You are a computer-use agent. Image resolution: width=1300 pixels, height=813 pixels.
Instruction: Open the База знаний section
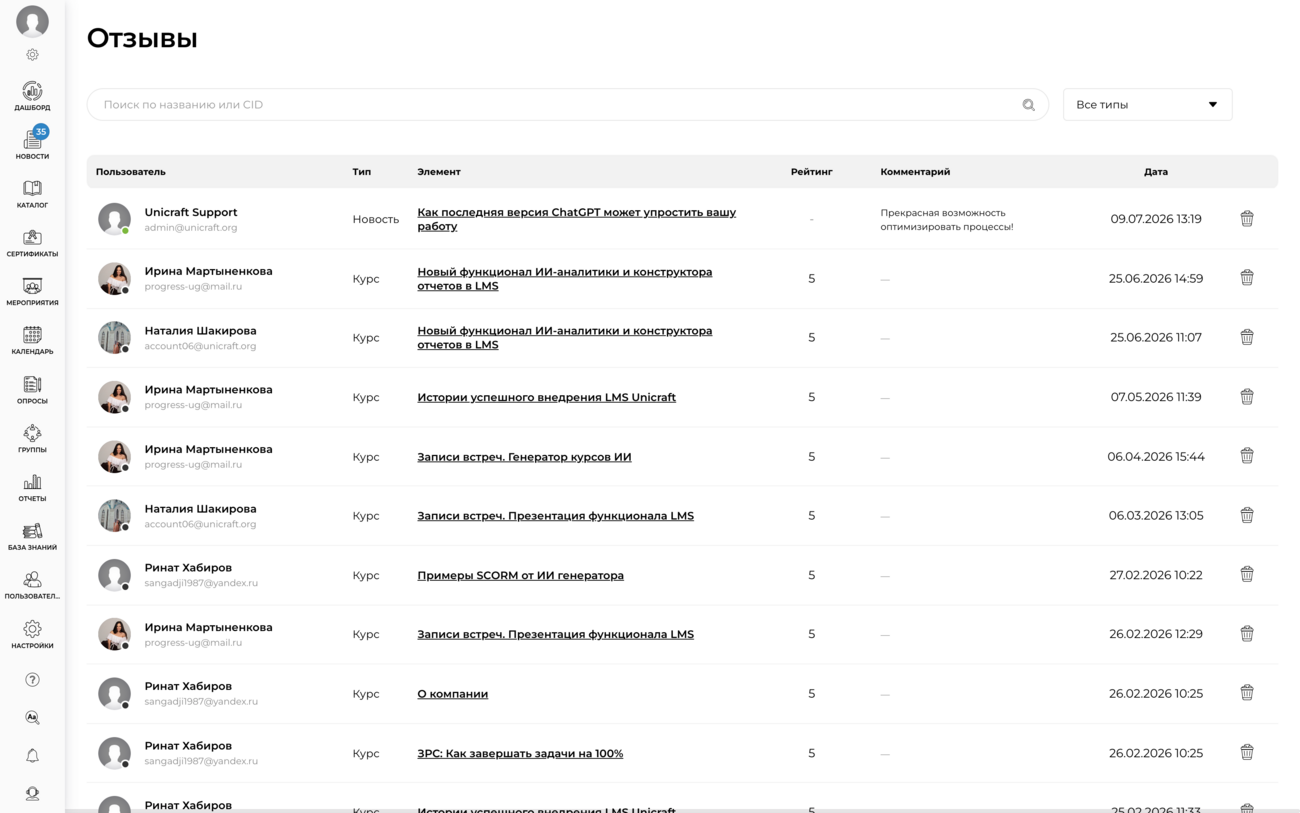tap(32, 537)
